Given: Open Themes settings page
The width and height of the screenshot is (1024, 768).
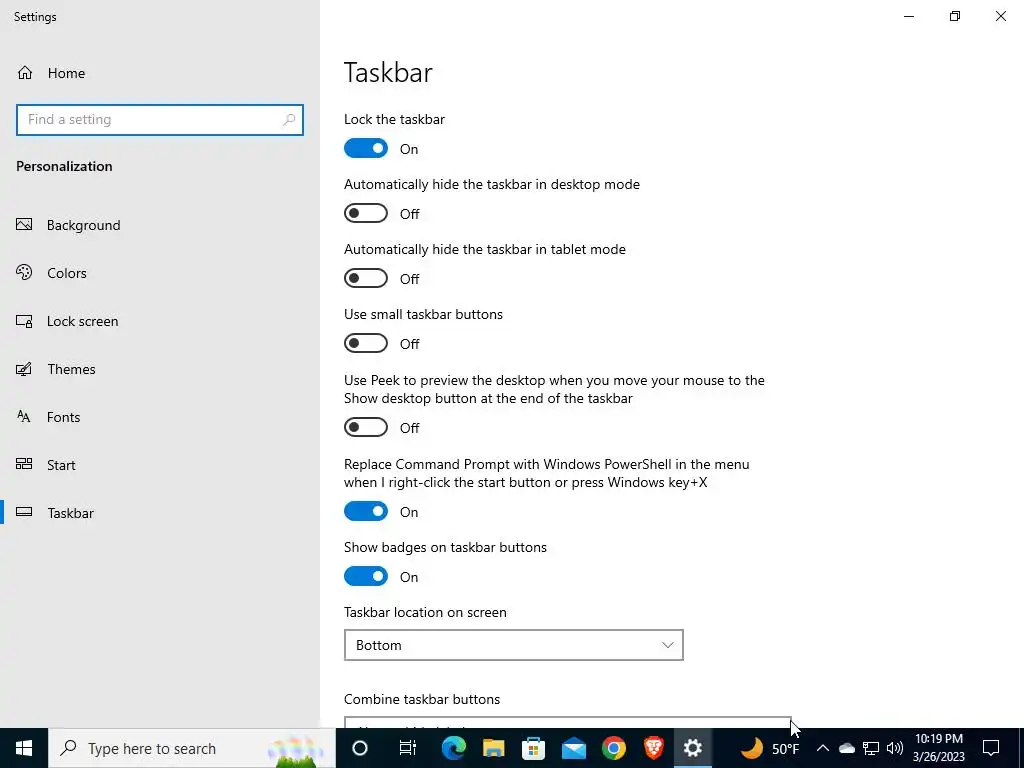Looking at the screenshot, I should pyautogui.click(x=71, y=369).
